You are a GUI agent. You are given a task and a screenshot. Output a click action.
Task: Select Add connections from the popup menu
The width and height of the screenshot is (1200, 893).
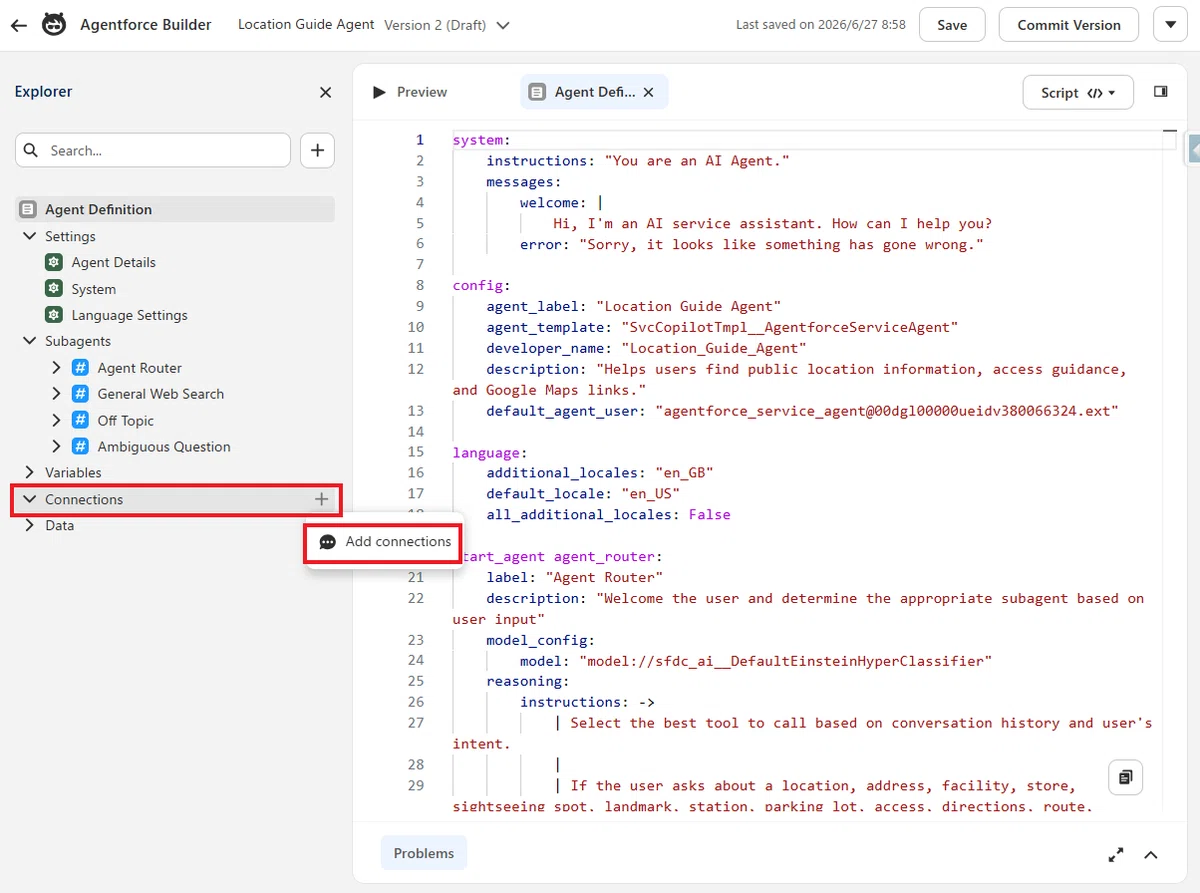tap(384, 542)
